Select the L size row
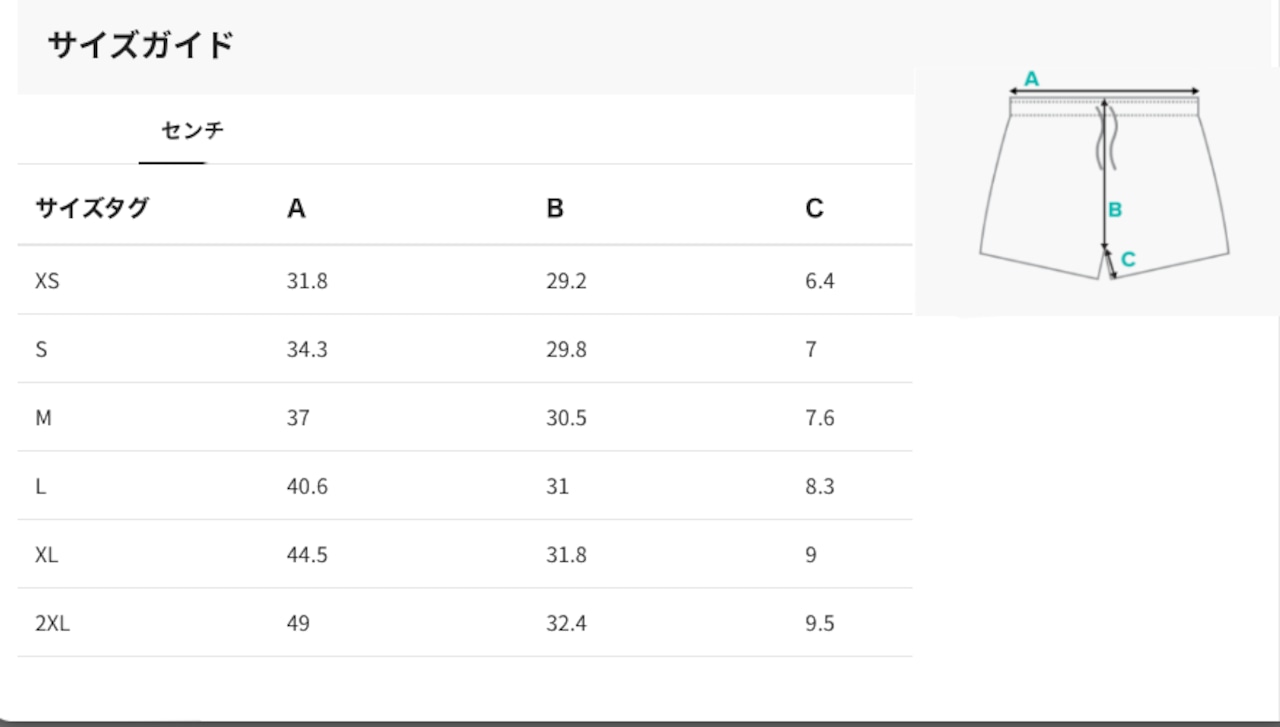Viewport: 1280px width, 727px height. [x=465, y=486]
